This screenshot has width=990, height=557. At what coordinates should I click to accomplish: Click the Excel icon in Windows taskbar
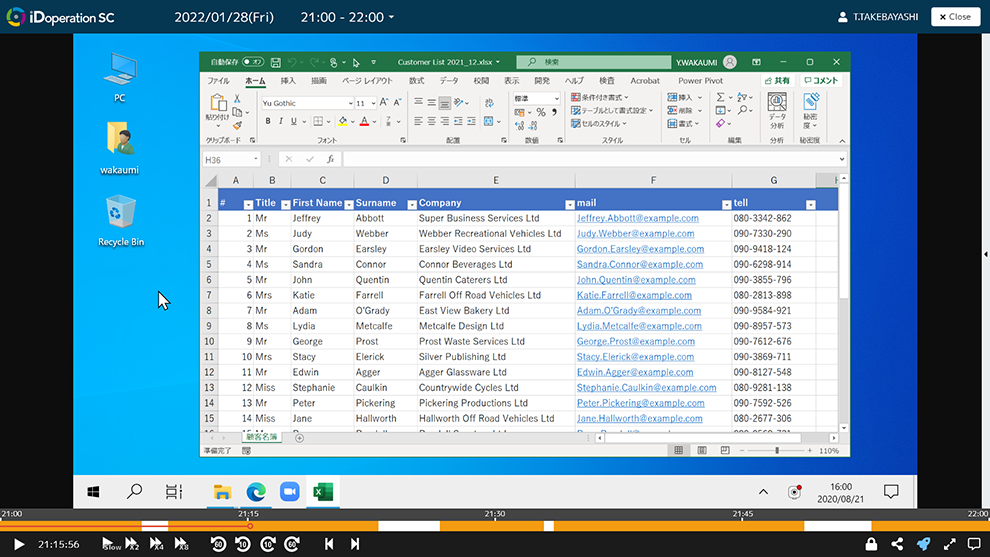323,491
